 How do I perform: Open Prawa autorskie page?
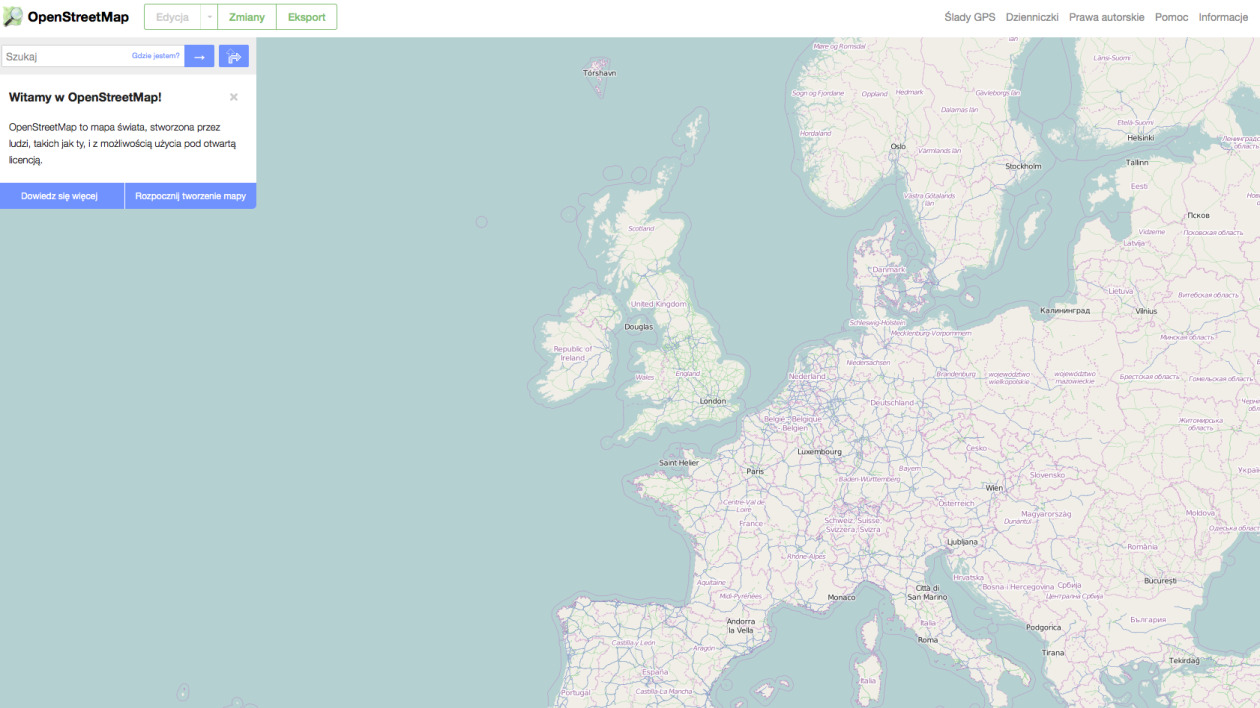click(1106, 17)
